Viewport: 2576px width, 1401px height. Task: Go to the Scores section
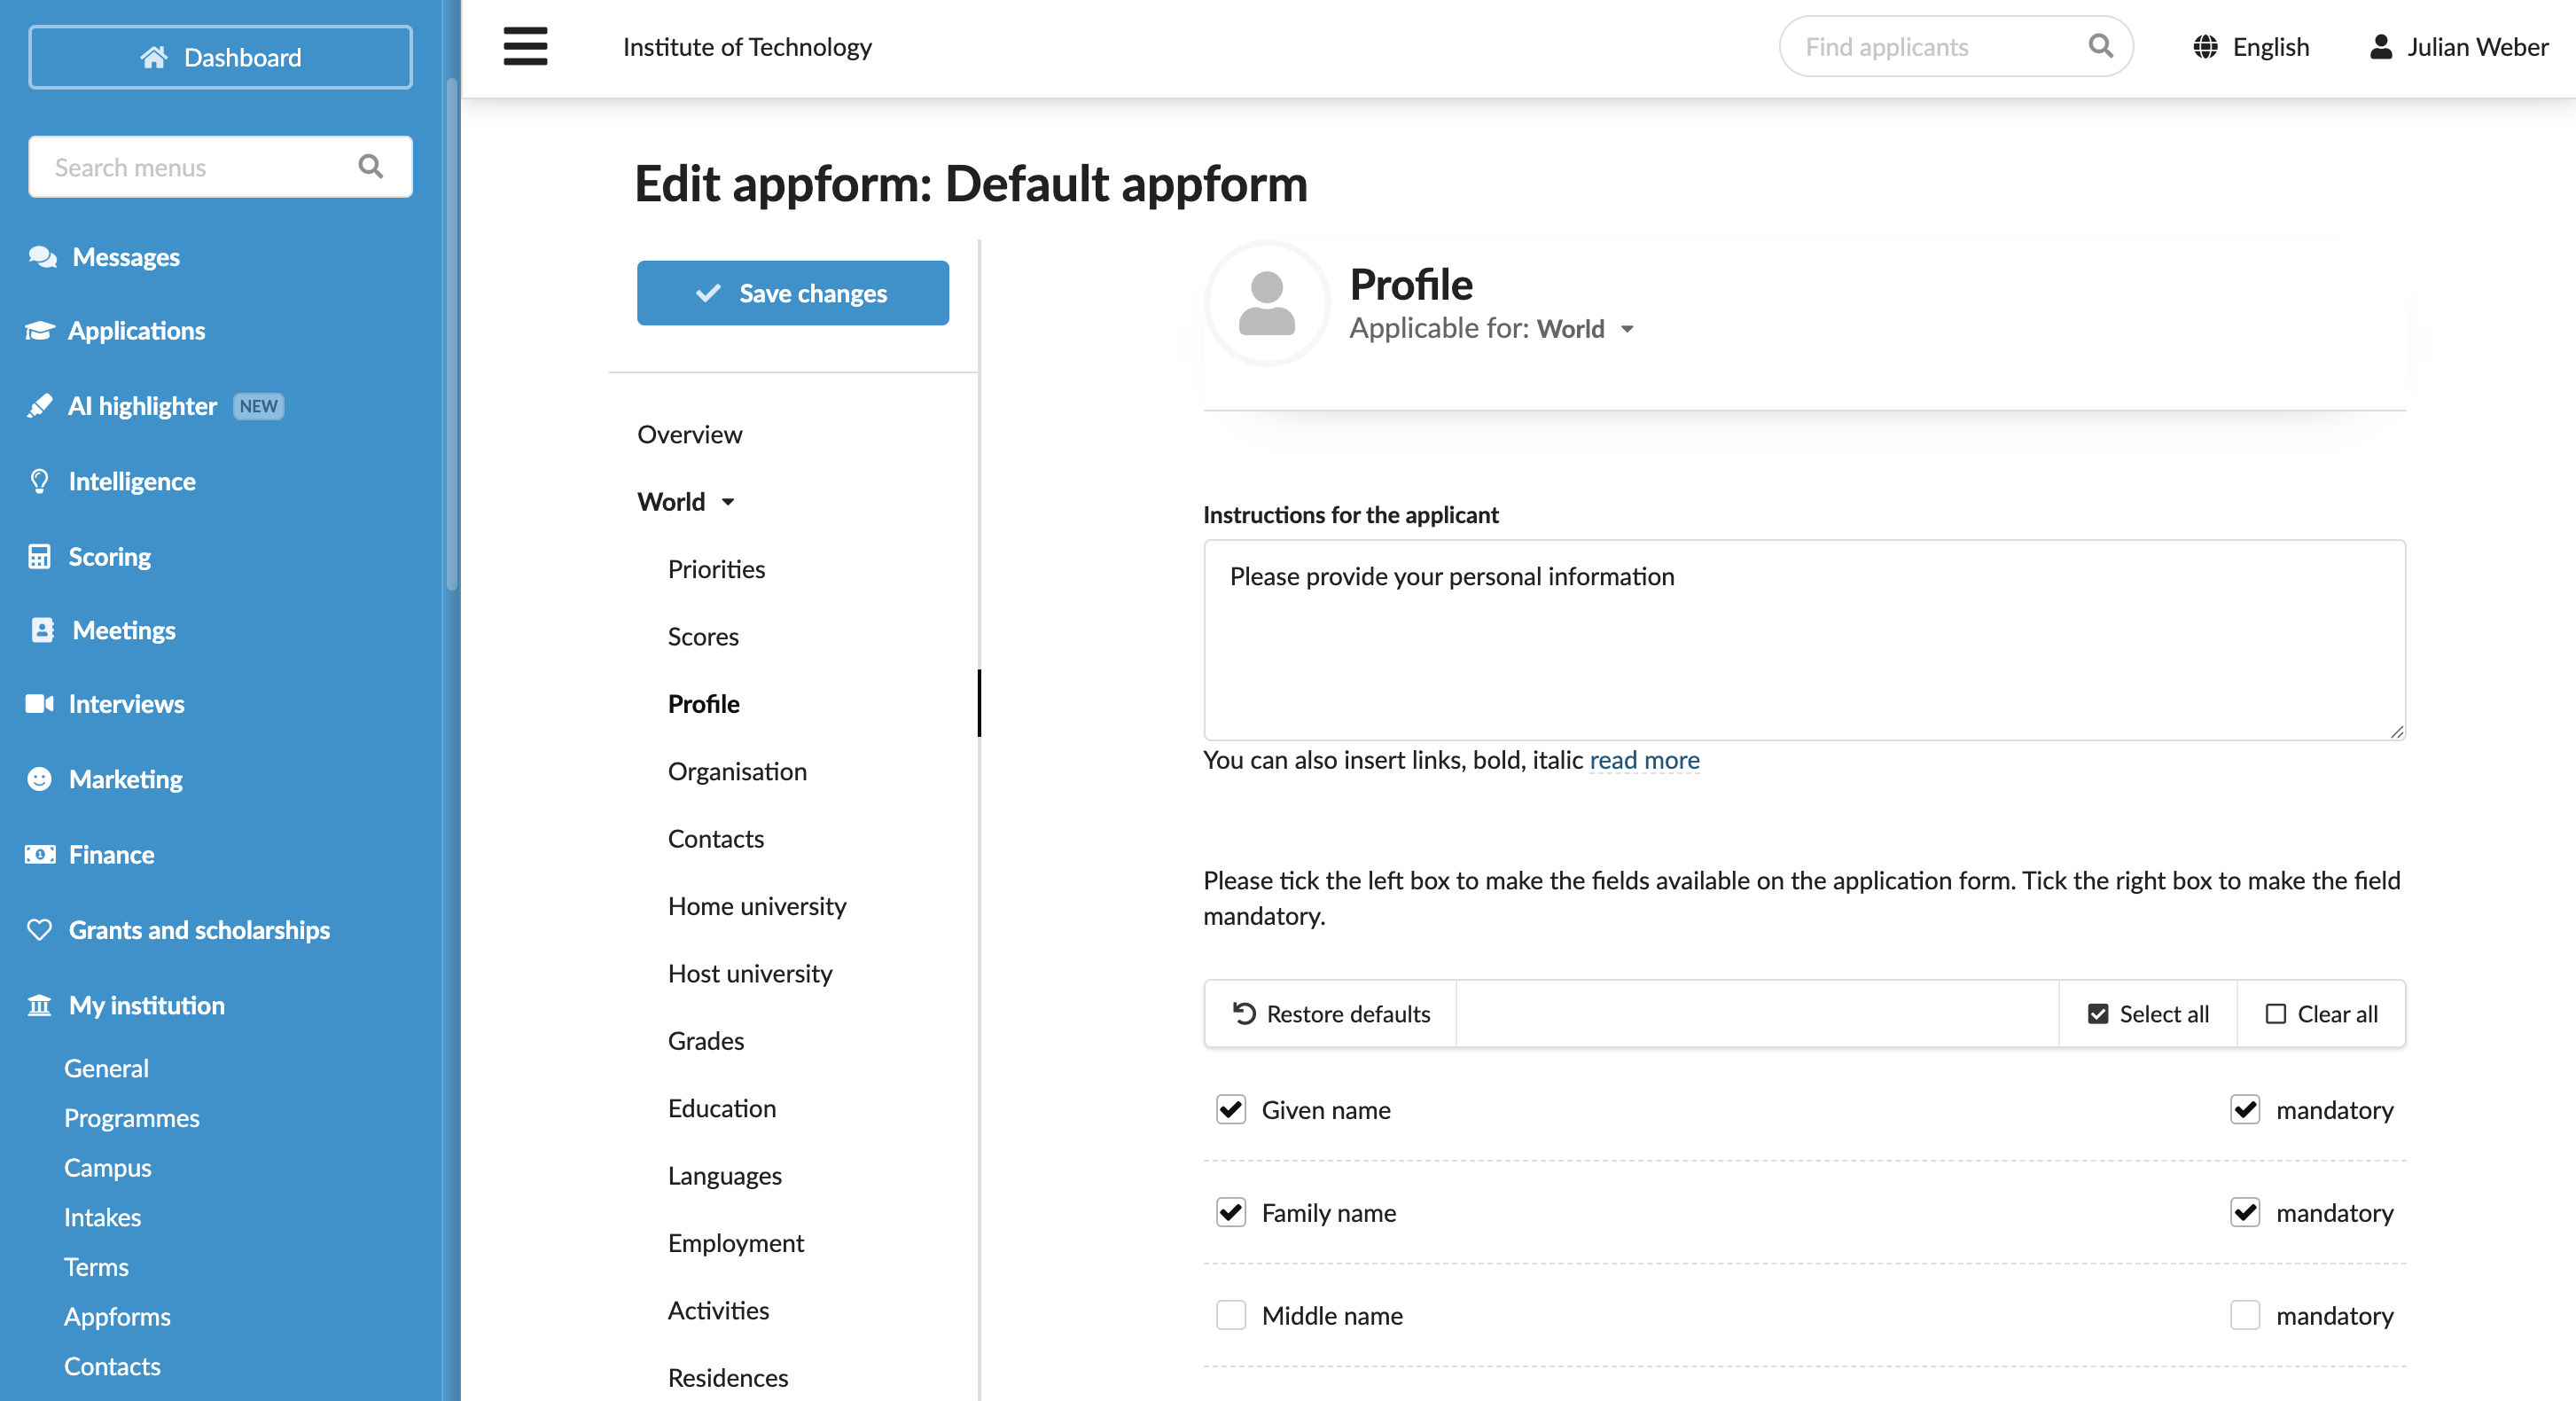[x=703, y=636]
